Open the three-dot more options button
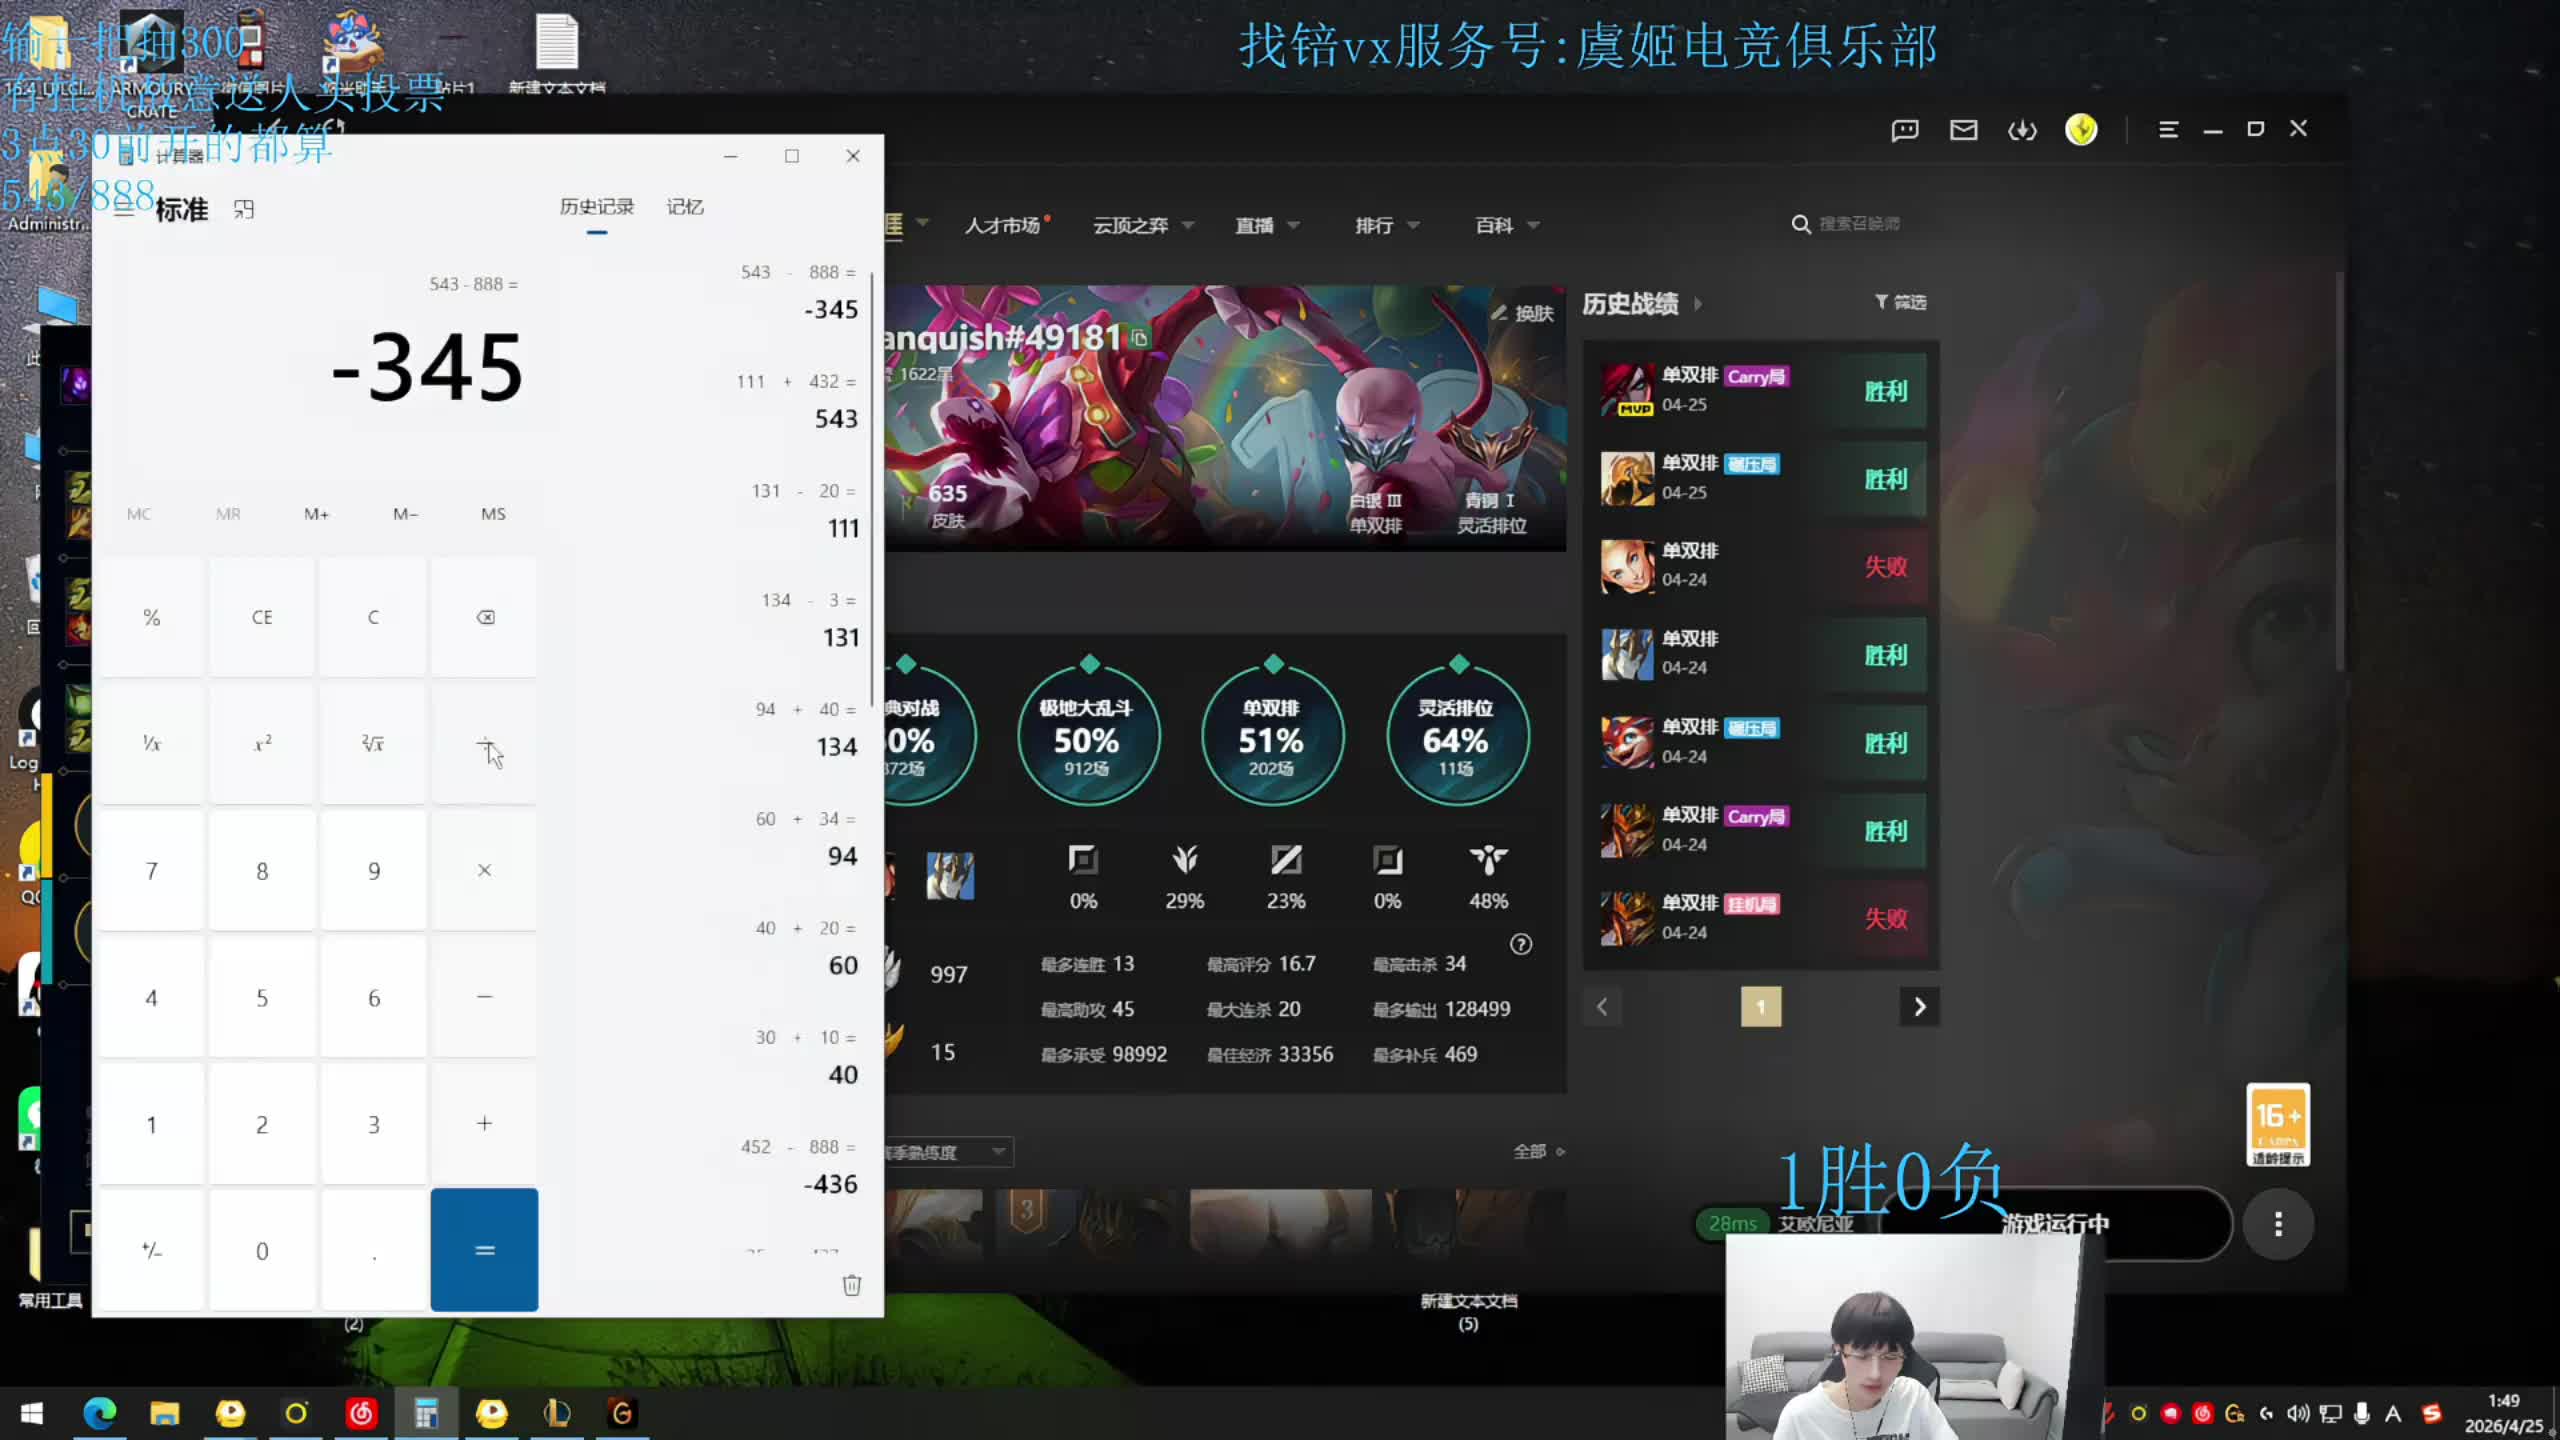The image size is (2560, 1440). pyautogui.click(x=2278, y=1224)
